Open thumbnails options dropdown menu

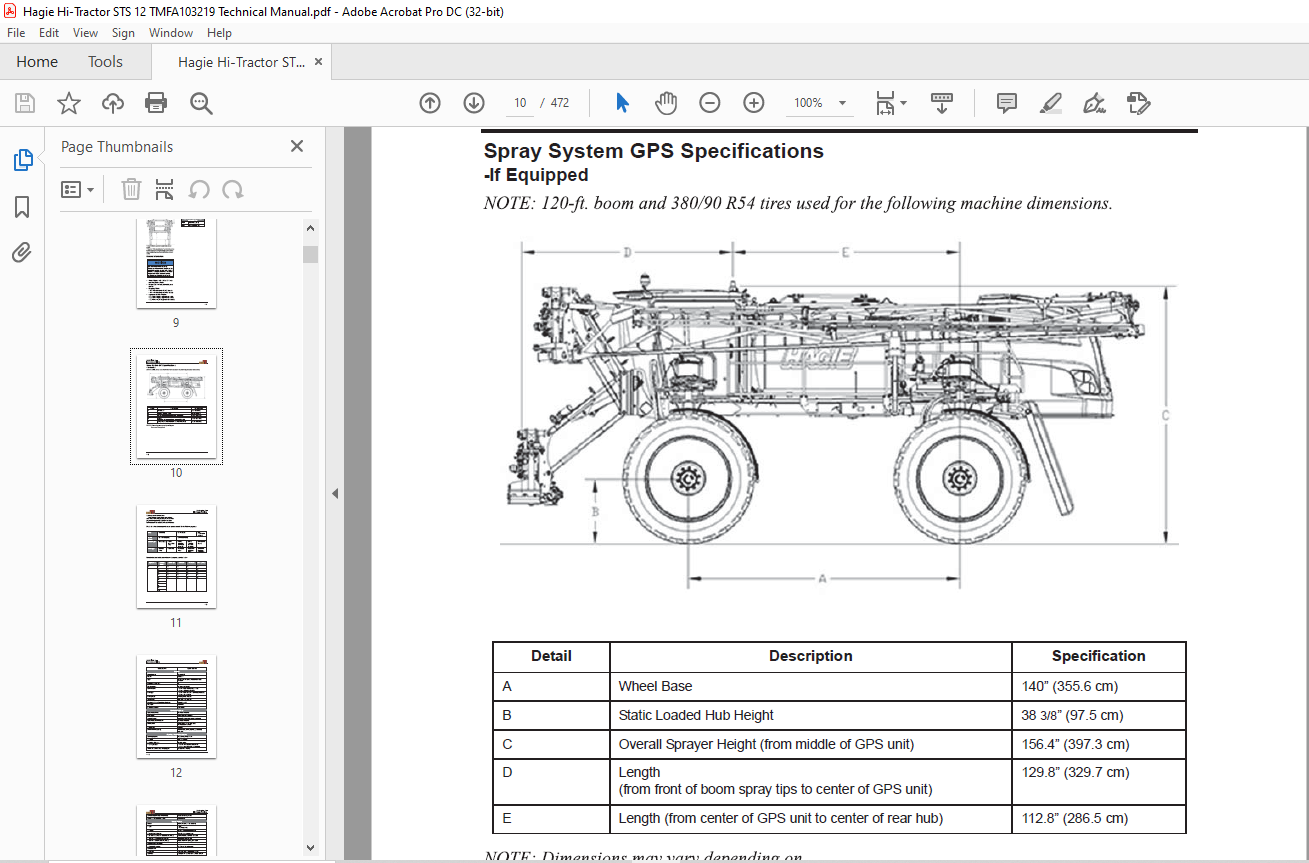pyautogui.click(x=78, y=189)
